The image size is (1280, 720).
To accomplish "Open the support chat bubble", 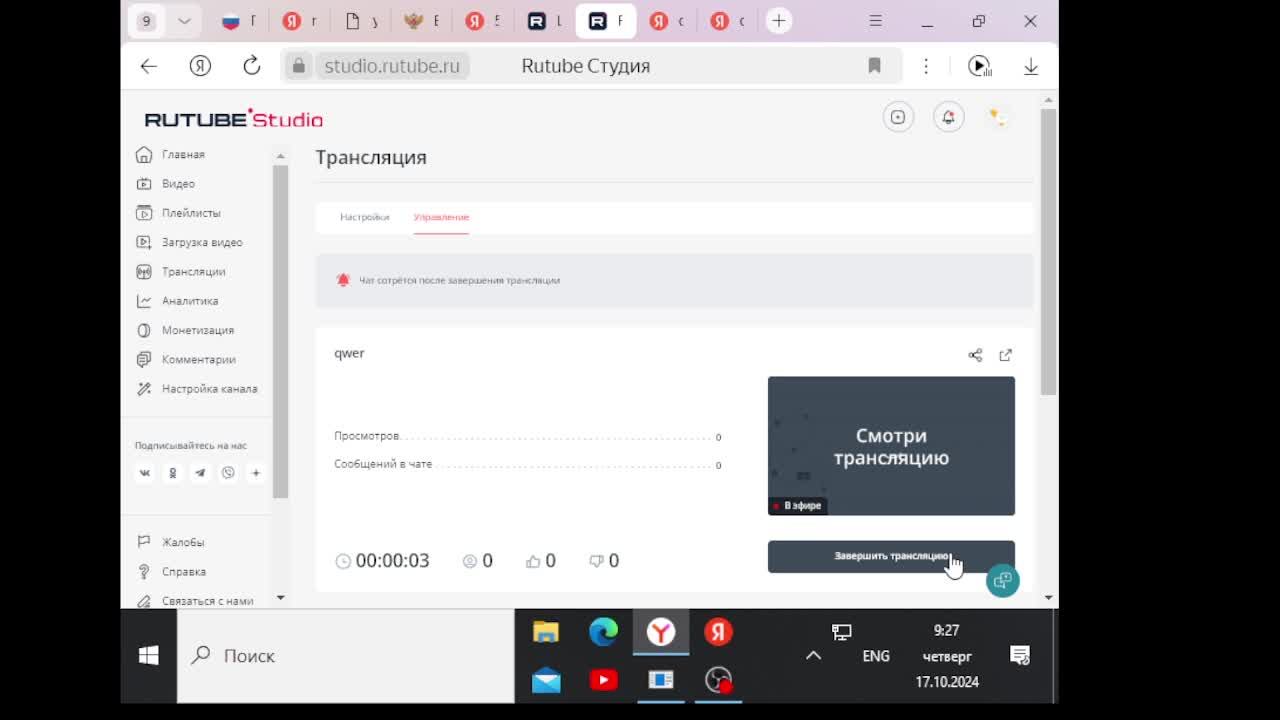I will pos(1003,580).
